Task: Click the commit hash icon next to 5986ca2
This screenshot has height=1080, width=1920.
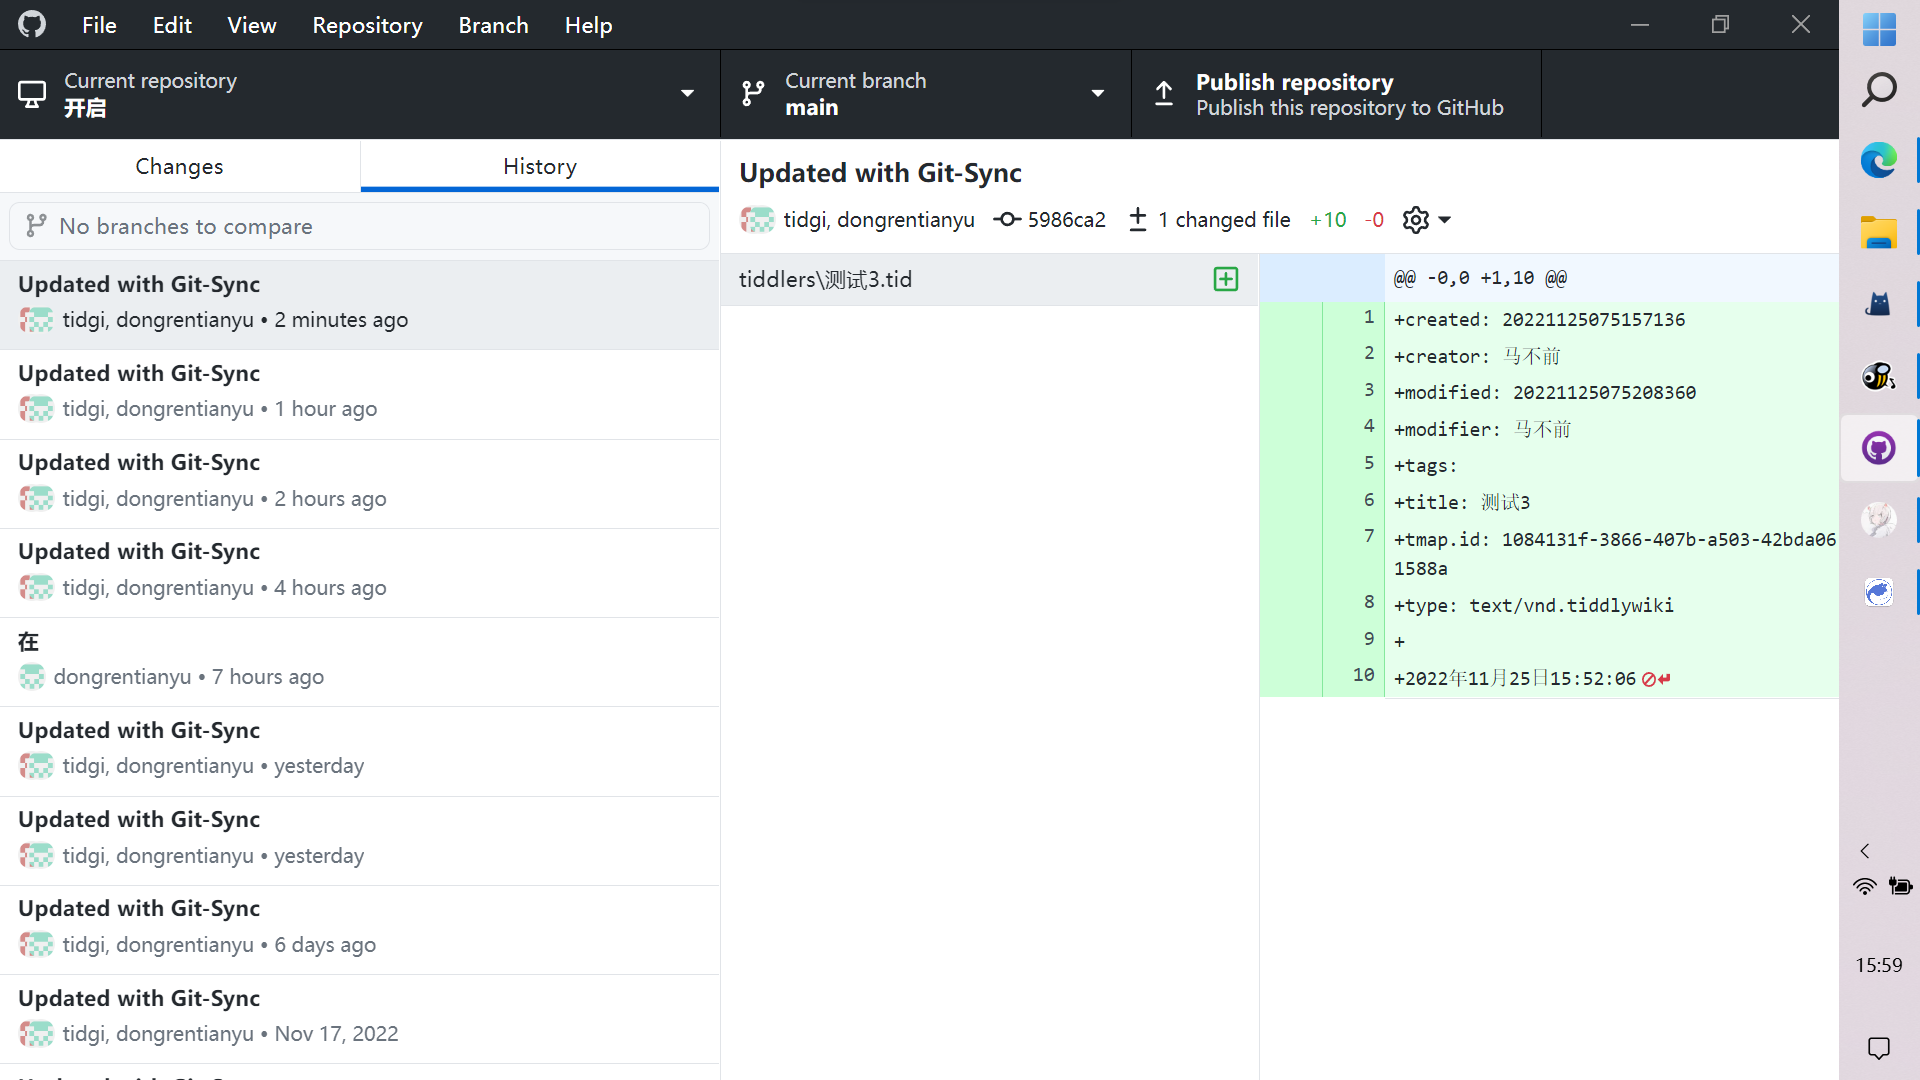Action: [1007, 220]
